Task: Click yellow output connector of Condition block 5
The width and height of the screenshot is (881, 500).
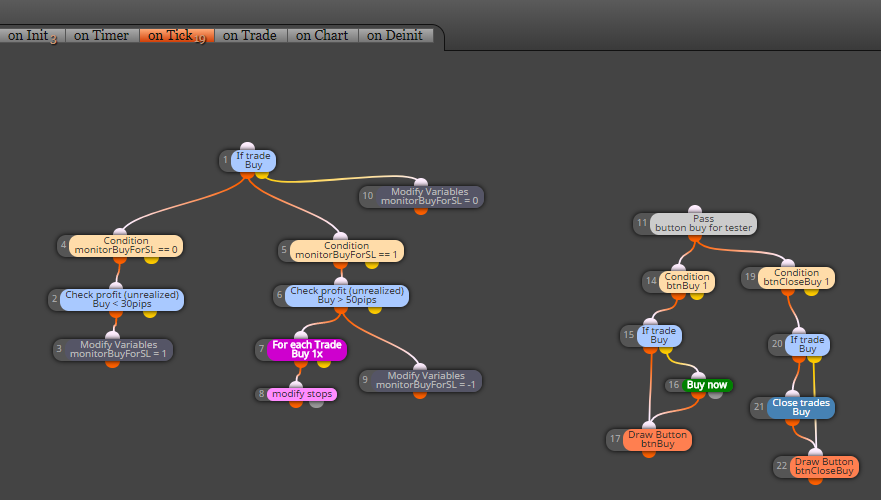Action: [371, 264]
